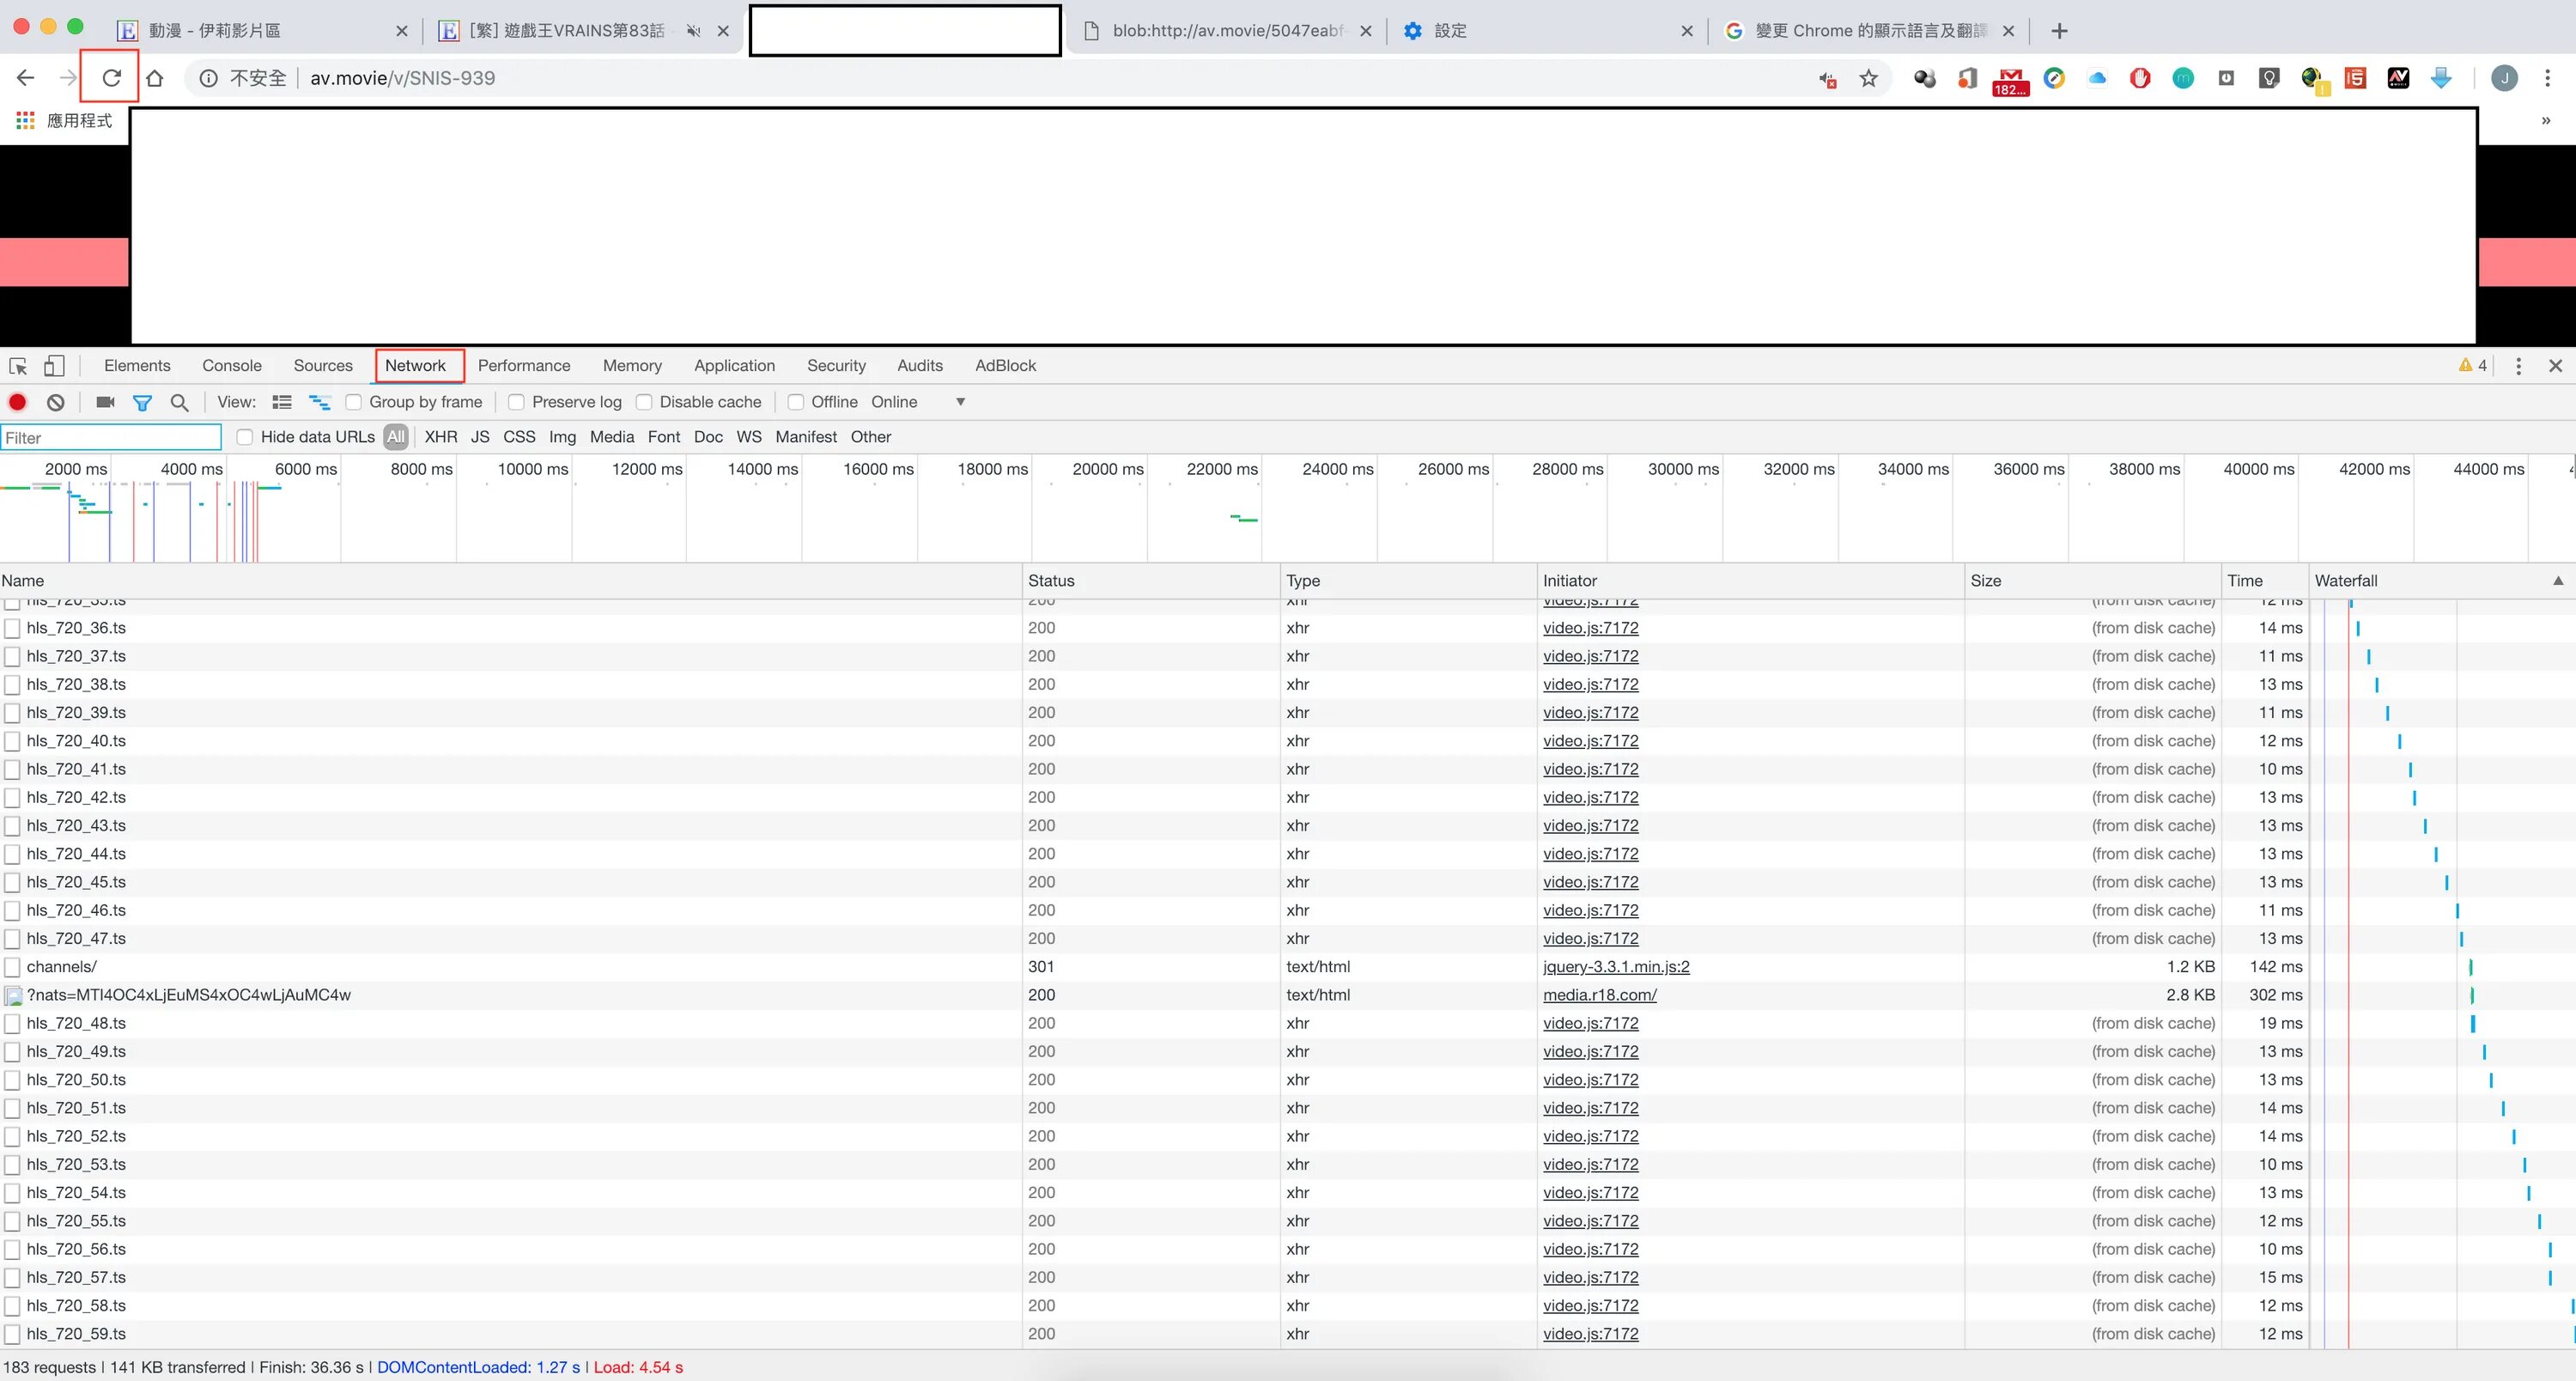Open network search magnifier
The width and height of the screenshot is (2576, 1381).
180,402
